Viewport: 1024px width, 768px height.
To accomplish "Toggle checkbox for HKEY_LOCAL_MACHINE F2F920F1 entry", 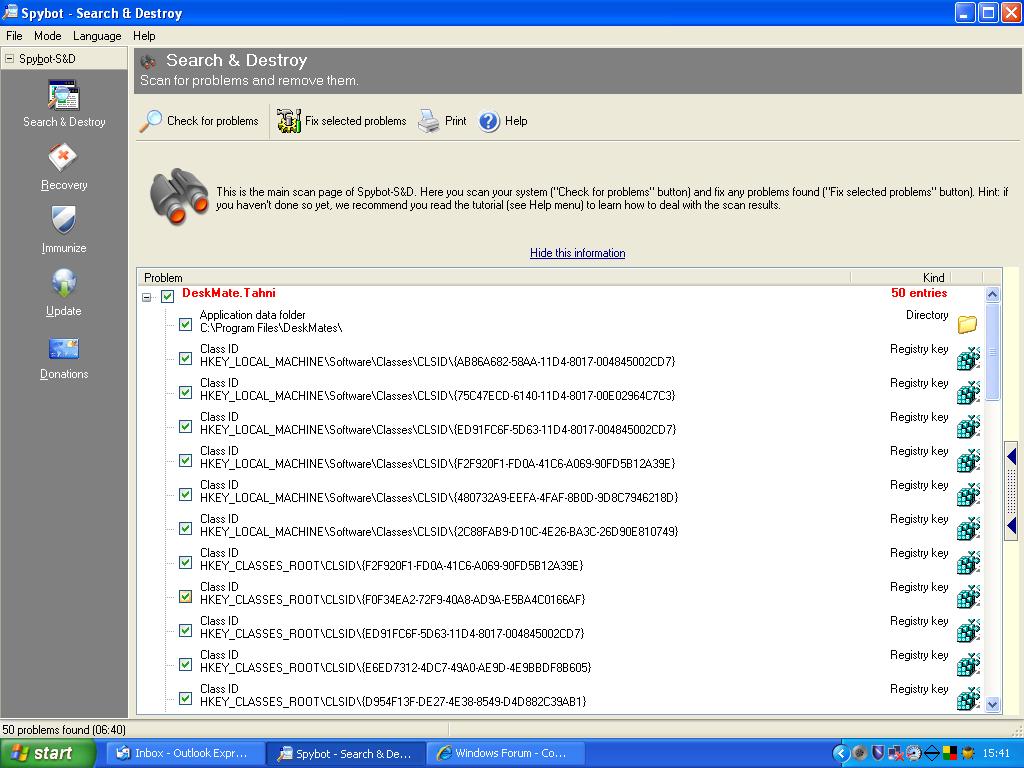I will tap(185, 460).
